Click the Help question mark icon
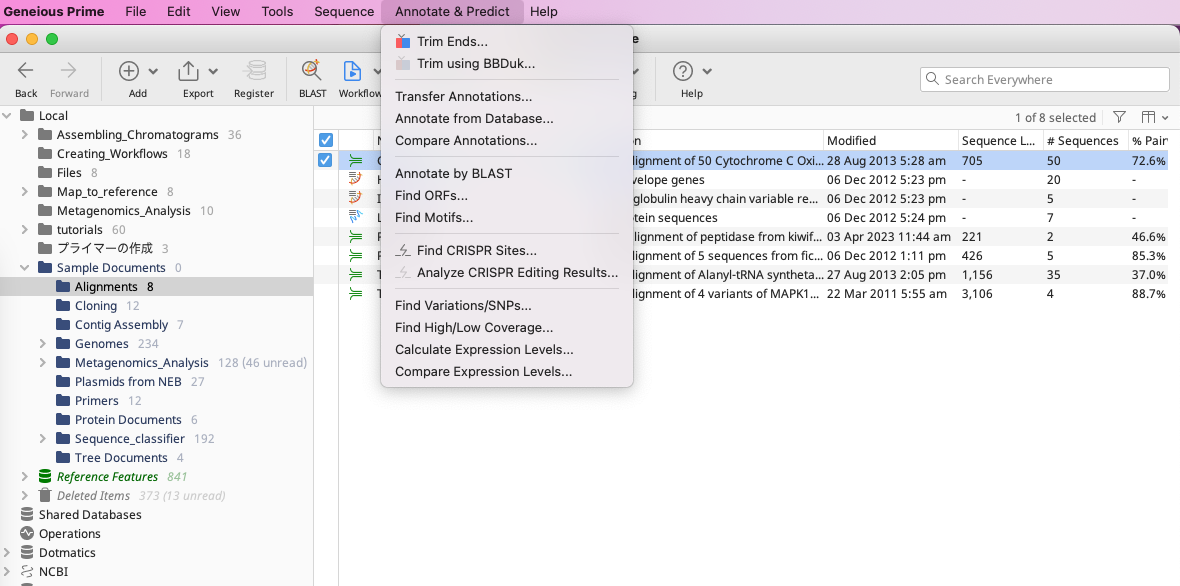The width and height of the screenshot is (1180, 586). (683, 71)
